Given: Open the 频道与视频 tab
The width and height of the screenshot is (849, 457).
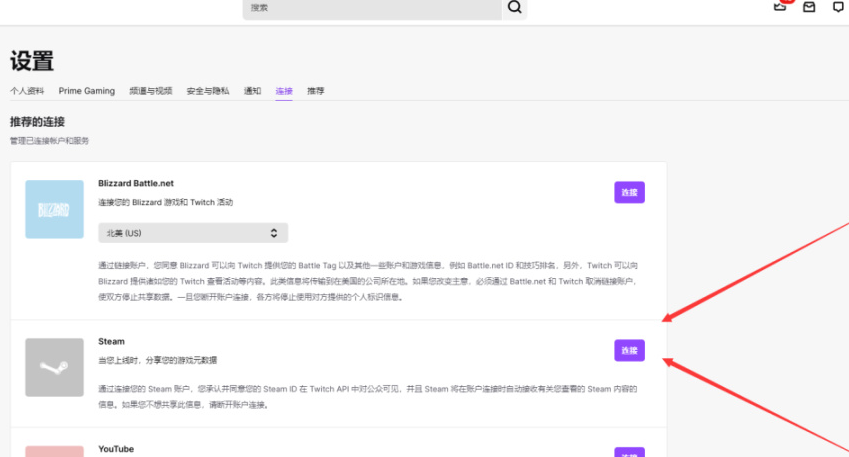Looking at the screenshot, I should (x=151, y=90).
